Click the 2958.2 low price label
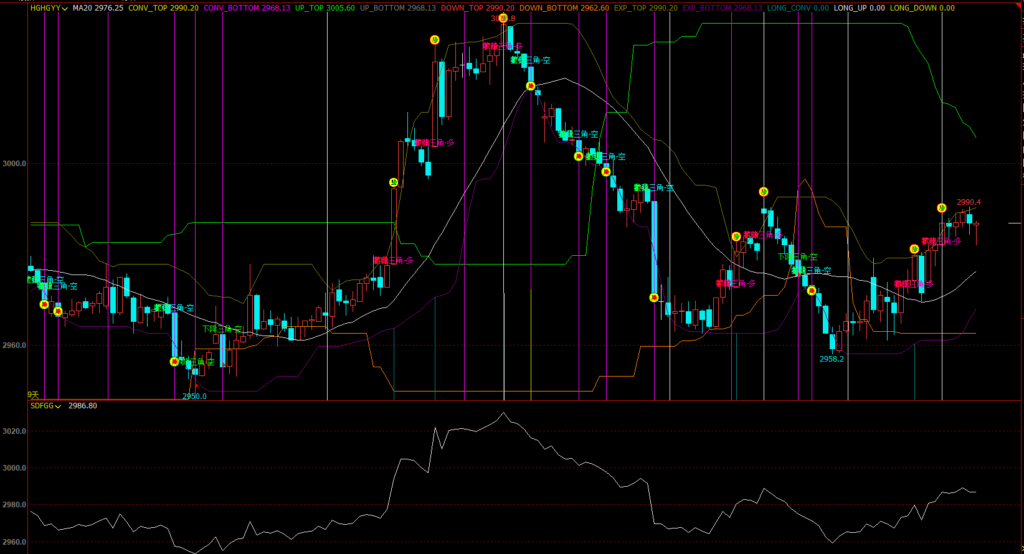Image resolution: width=1024 pixels, height=554 pixels. pos(831,358)
